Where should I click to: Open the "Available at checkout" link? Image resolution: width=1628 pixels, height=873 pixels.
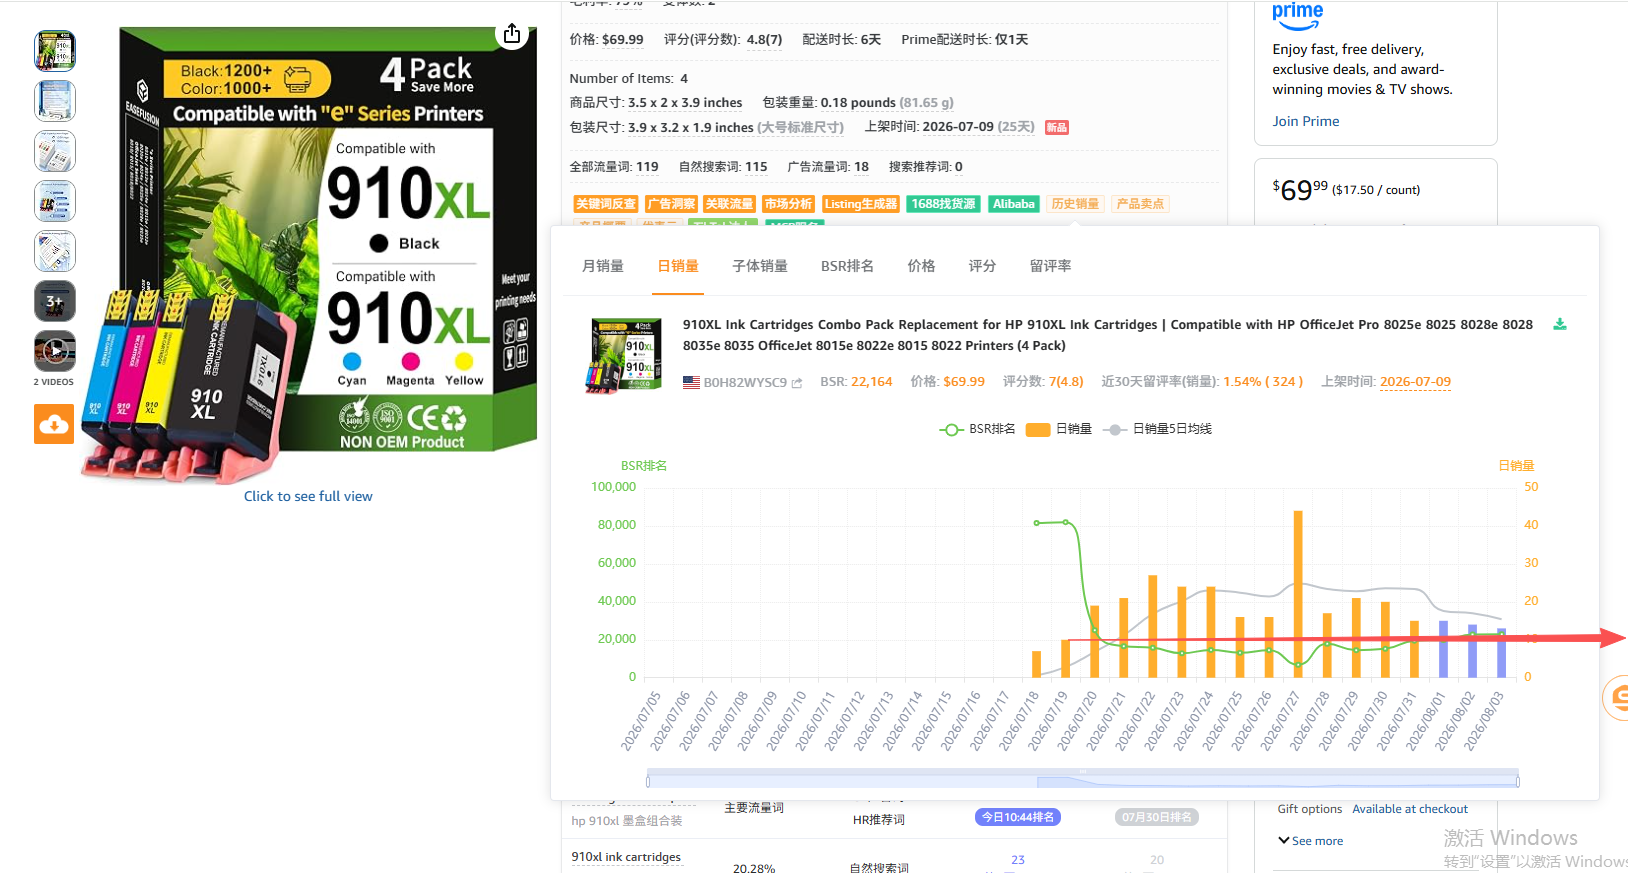click(x=1410, y=809)
